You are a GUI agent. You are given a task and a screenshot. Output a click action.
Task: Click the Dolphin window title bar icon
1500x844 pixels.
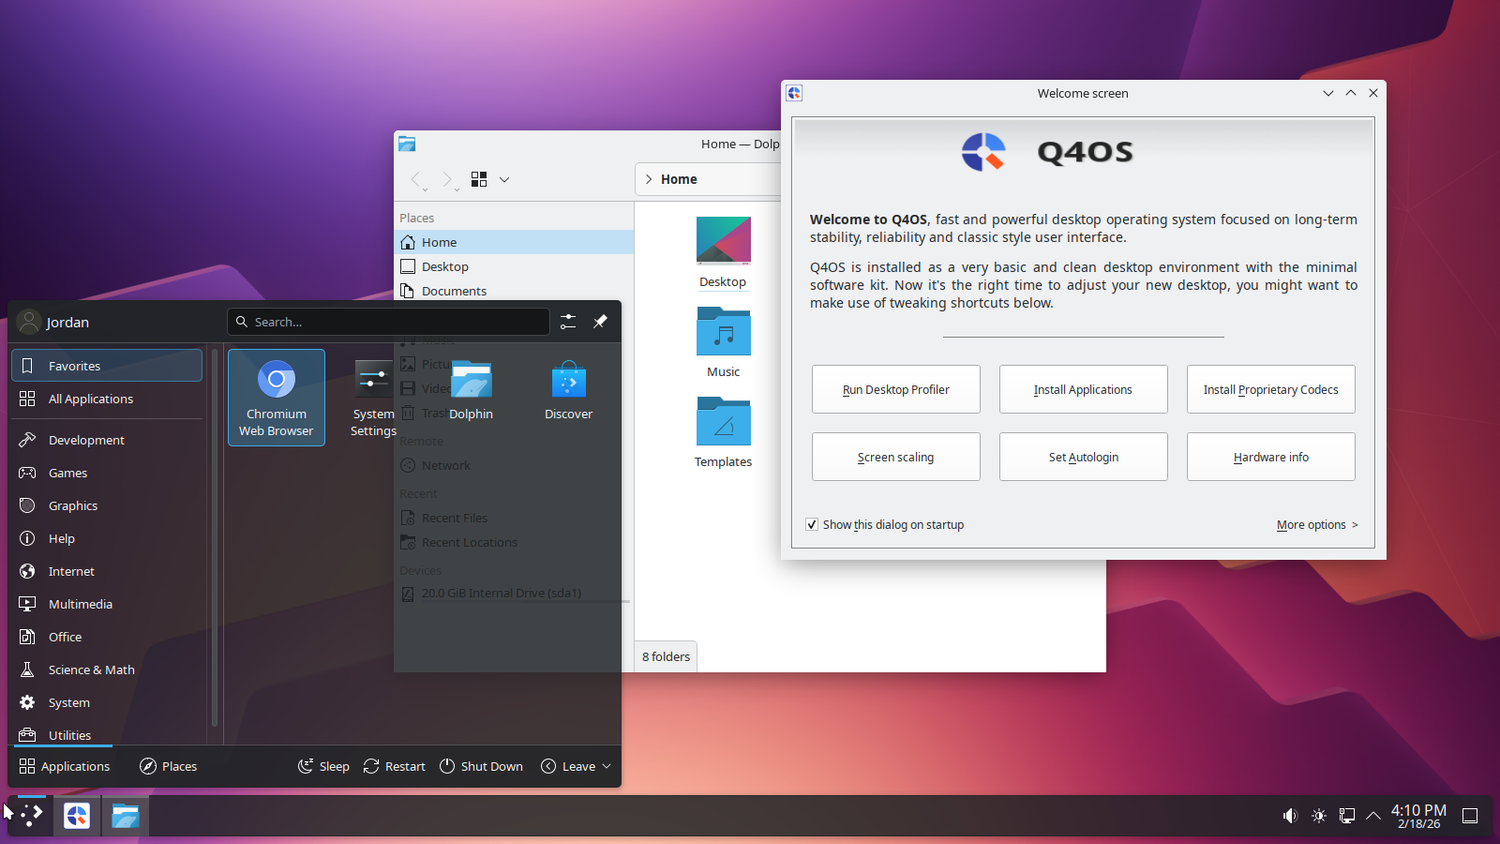[407, 144]
